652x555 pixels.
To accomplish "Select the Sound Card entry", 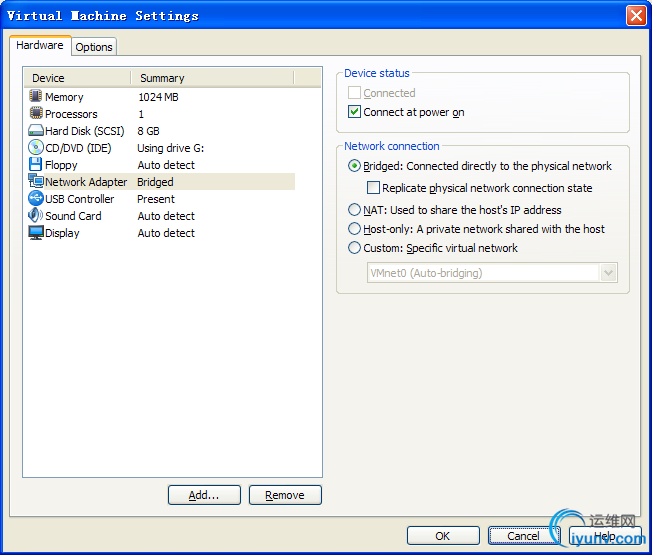I will coord(73,216).
